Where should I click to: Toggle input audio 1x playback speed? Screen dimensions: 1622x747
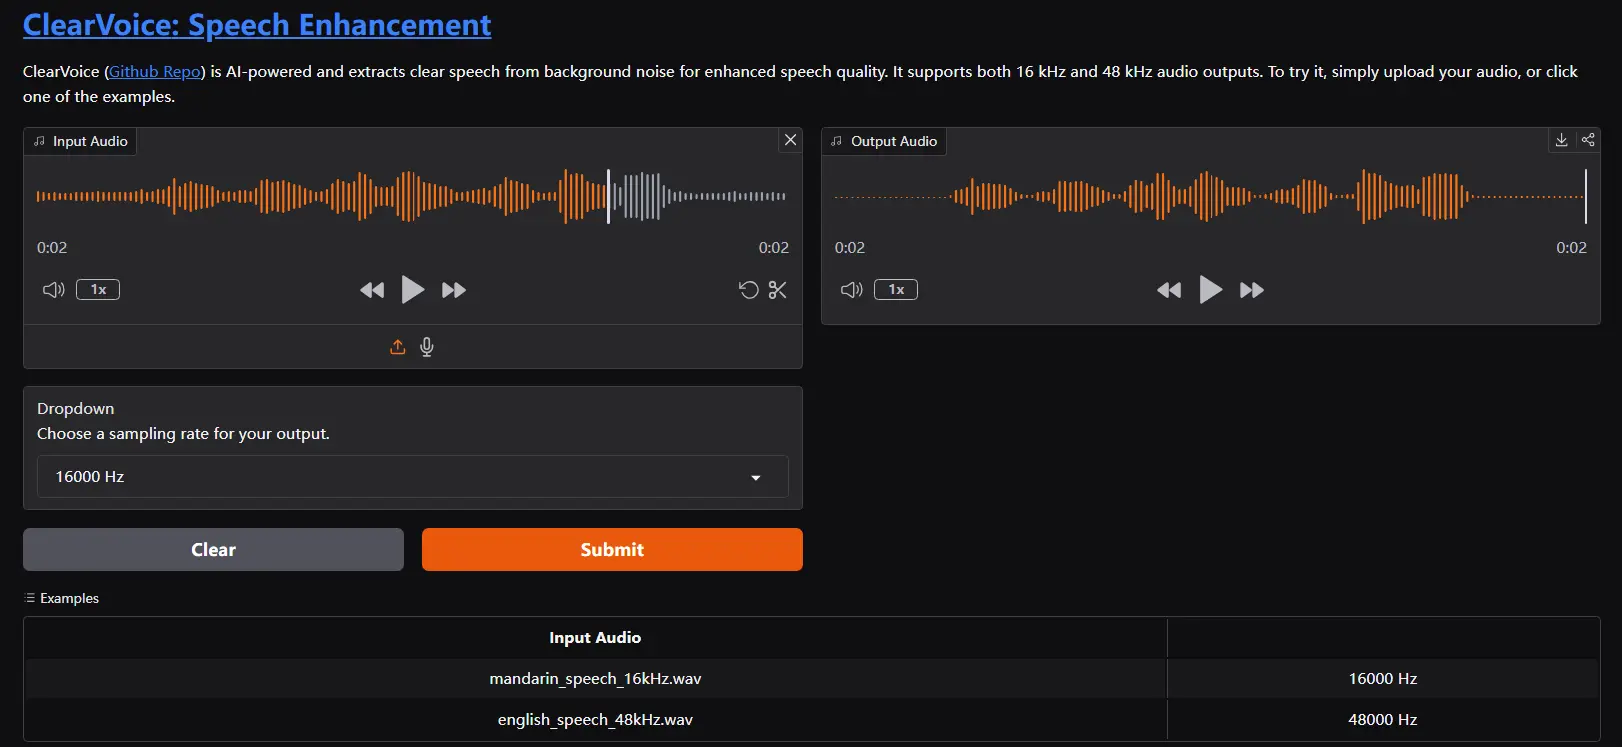coord(98,290)
